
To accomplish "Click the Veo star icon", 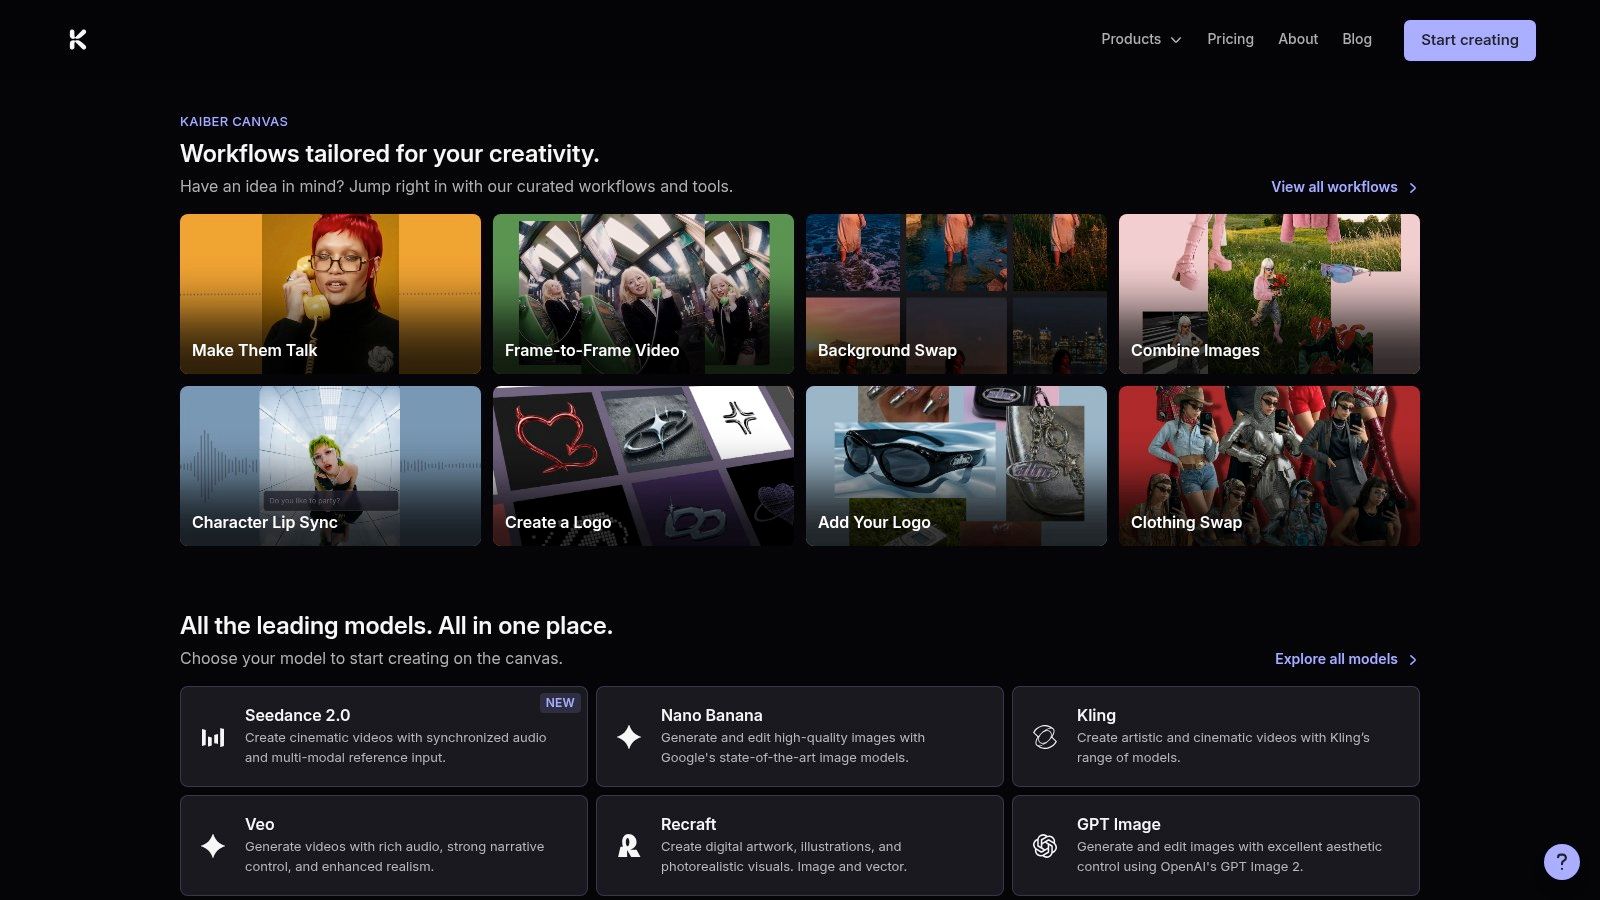I will coord(213,846).
